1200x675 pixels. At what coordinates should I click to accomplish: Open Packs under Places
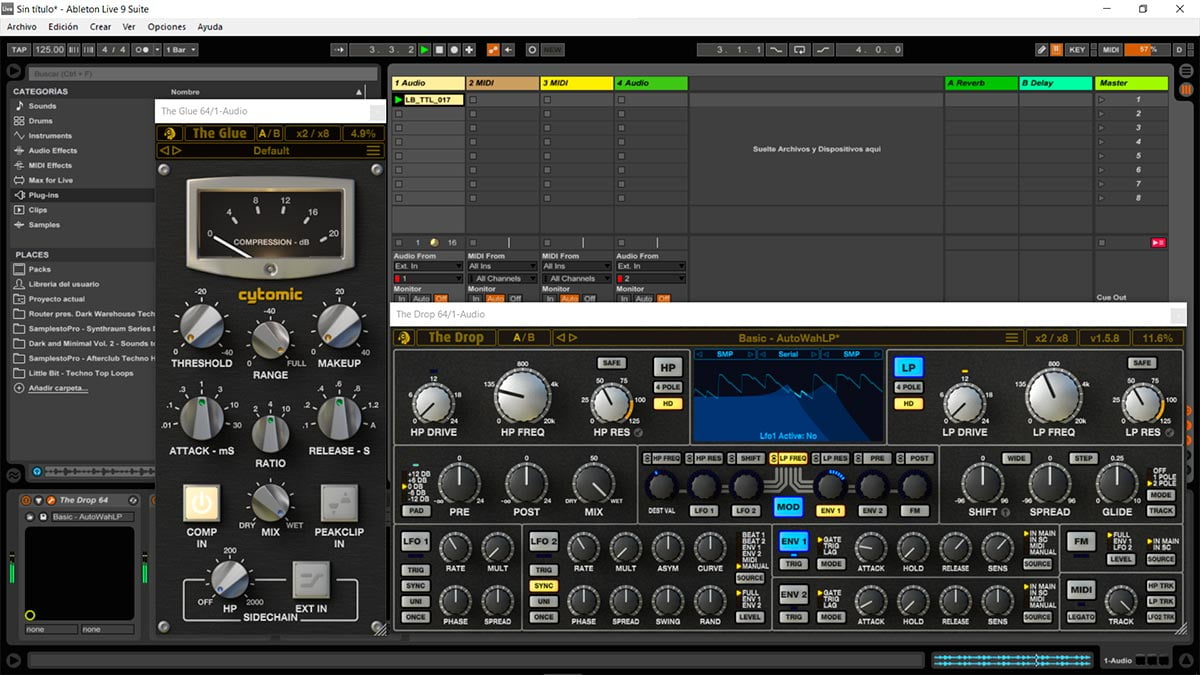[x=39, y=269]
